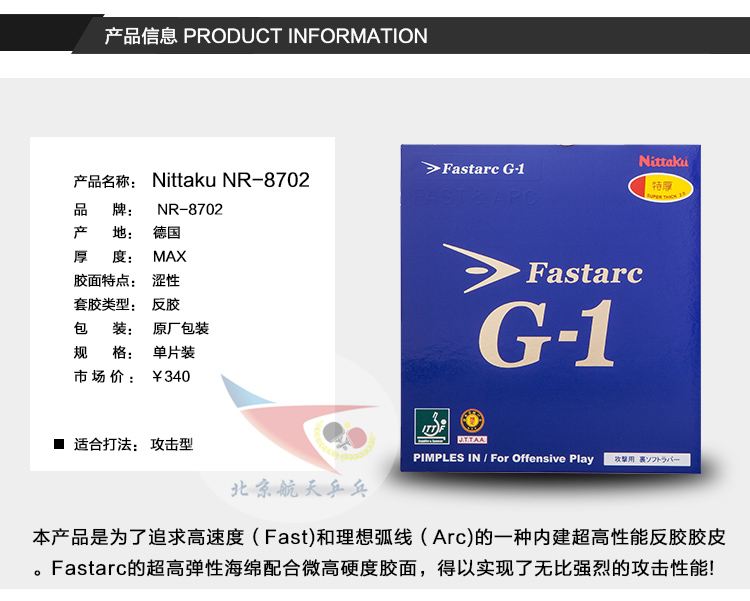Click the description line starting Fastarc的超高弹性海绵

pos(375,568)
